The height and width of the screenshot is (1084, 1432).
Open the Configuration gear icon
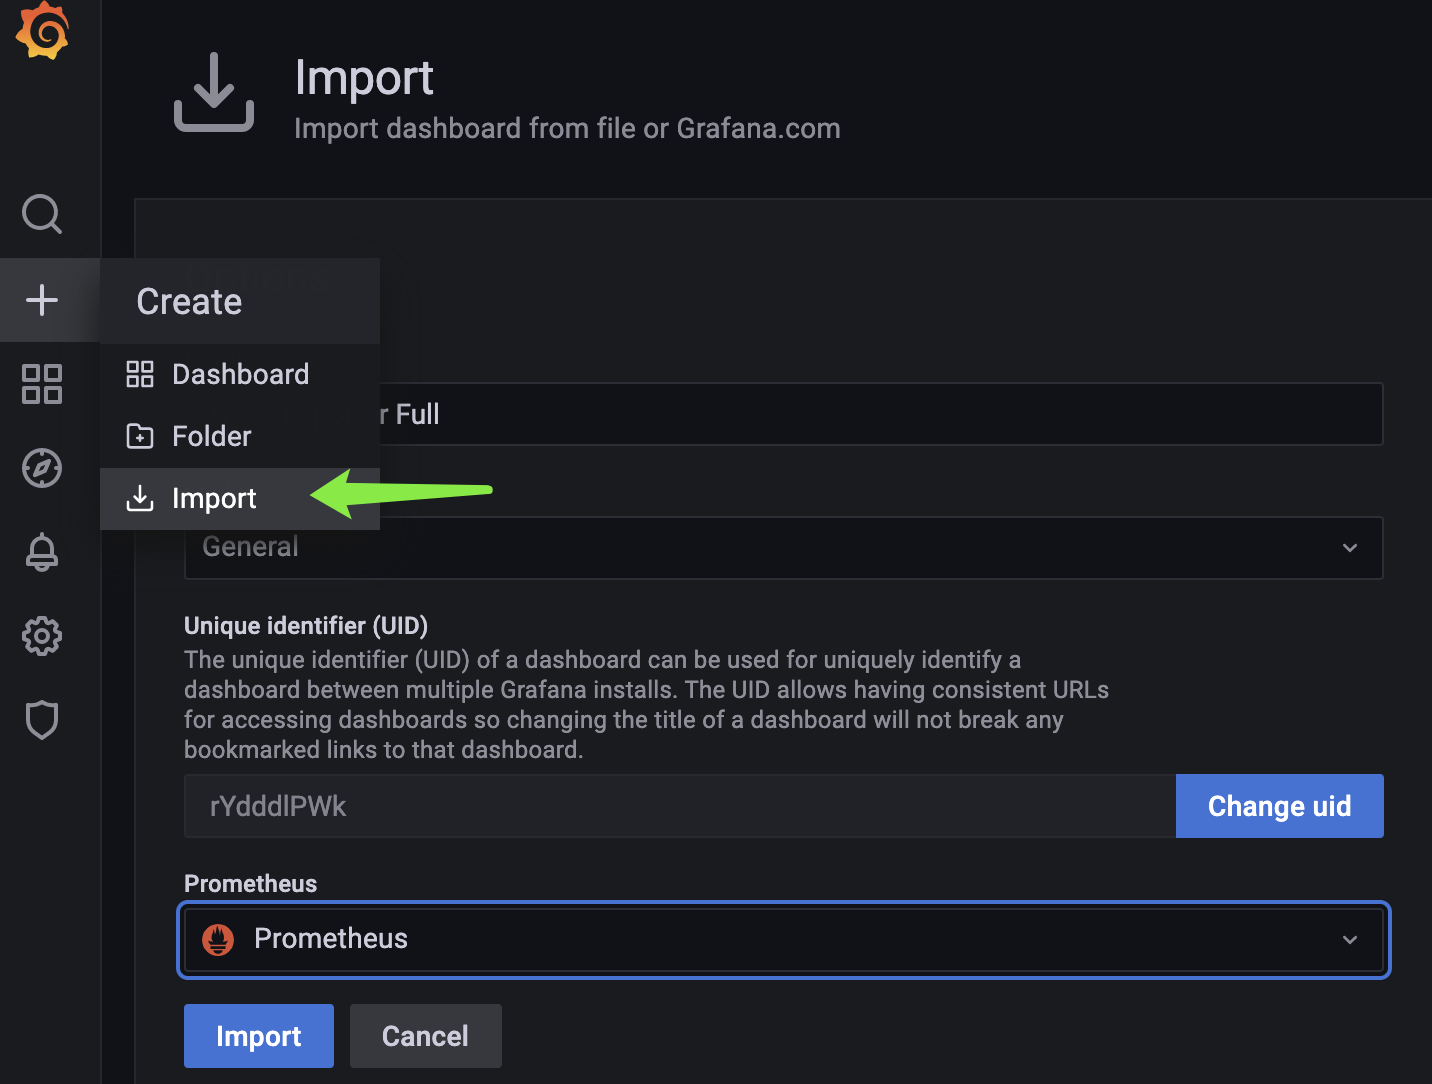pos(42,636)
